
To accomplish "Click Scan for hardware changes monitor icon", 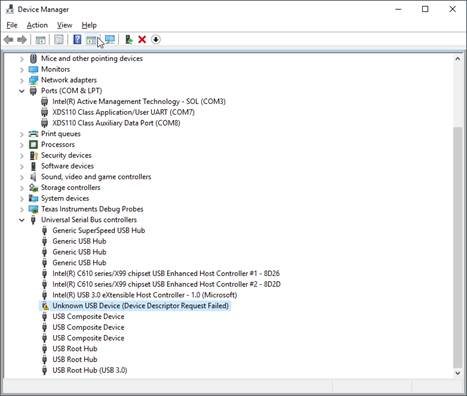I will pos(110,40).
